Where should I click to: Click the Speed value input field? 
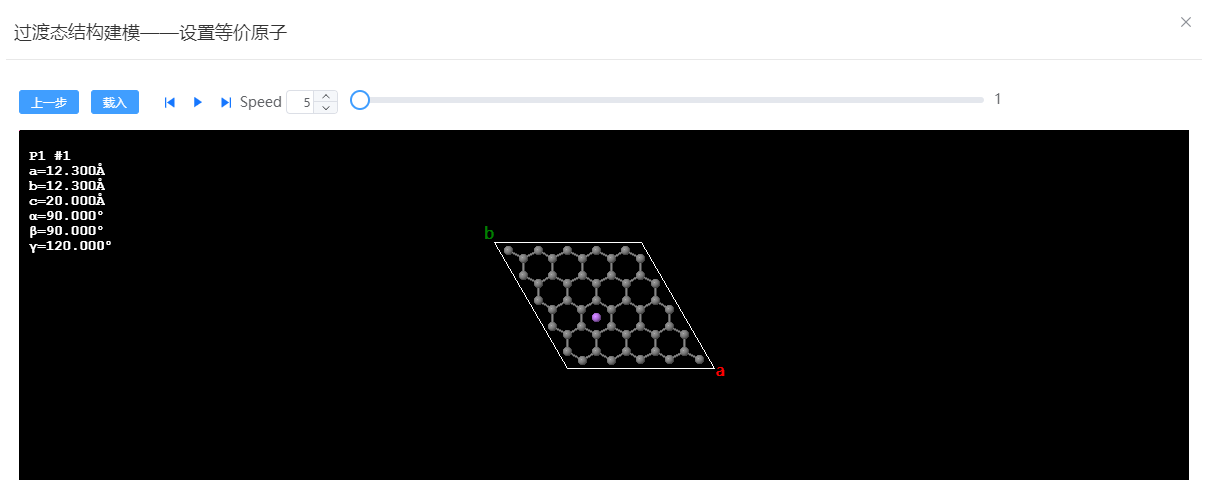tap(301, 102)
